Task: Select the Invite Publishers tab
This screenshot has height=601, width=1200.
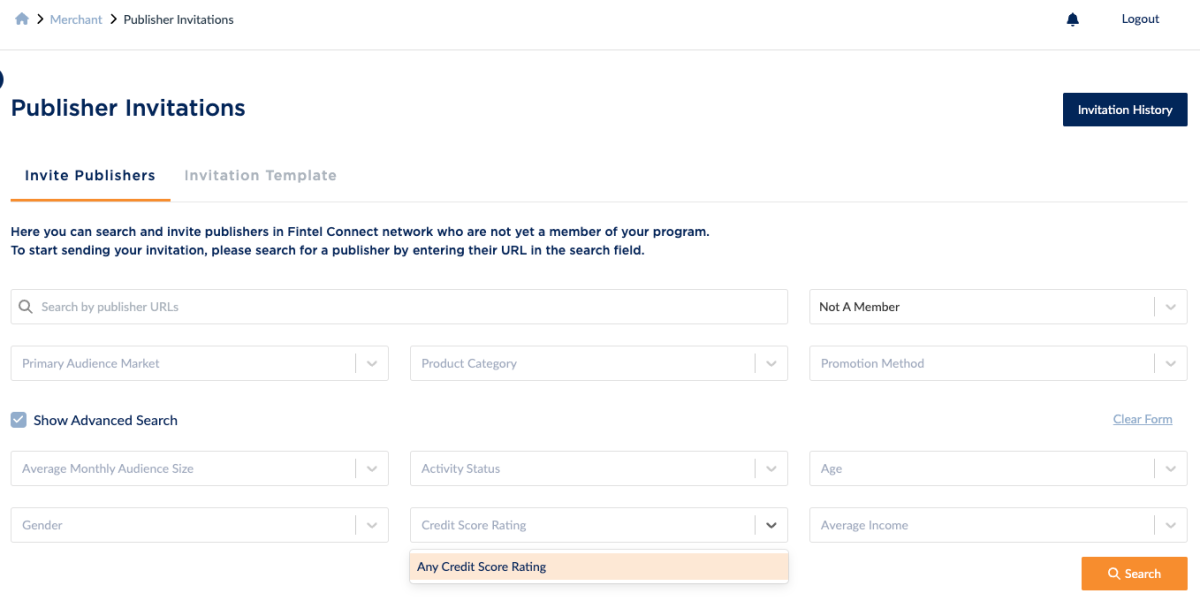Action: (89, 175)
